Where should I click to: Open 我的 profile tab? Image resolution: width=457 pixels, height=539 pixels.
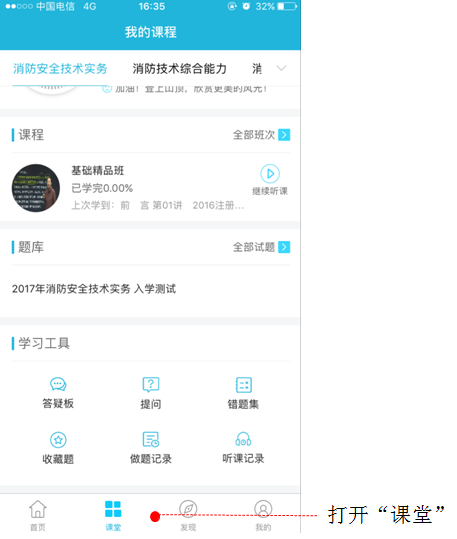click(x=263, y=515)
